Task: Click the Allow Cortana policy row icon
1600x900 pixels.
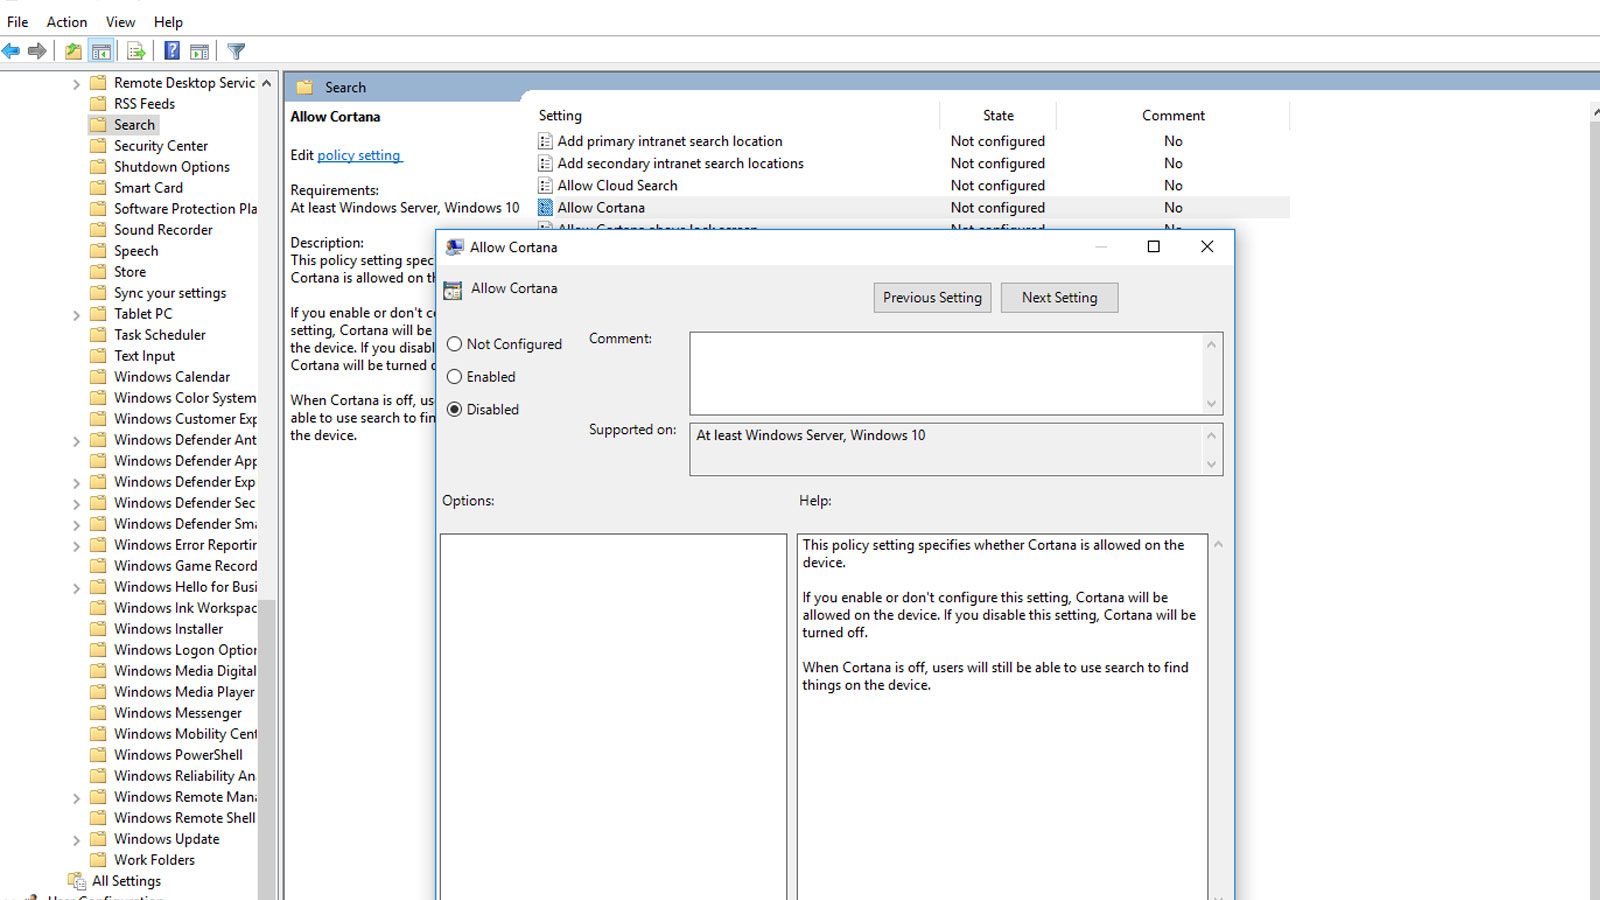Action: tap(545, 208)
